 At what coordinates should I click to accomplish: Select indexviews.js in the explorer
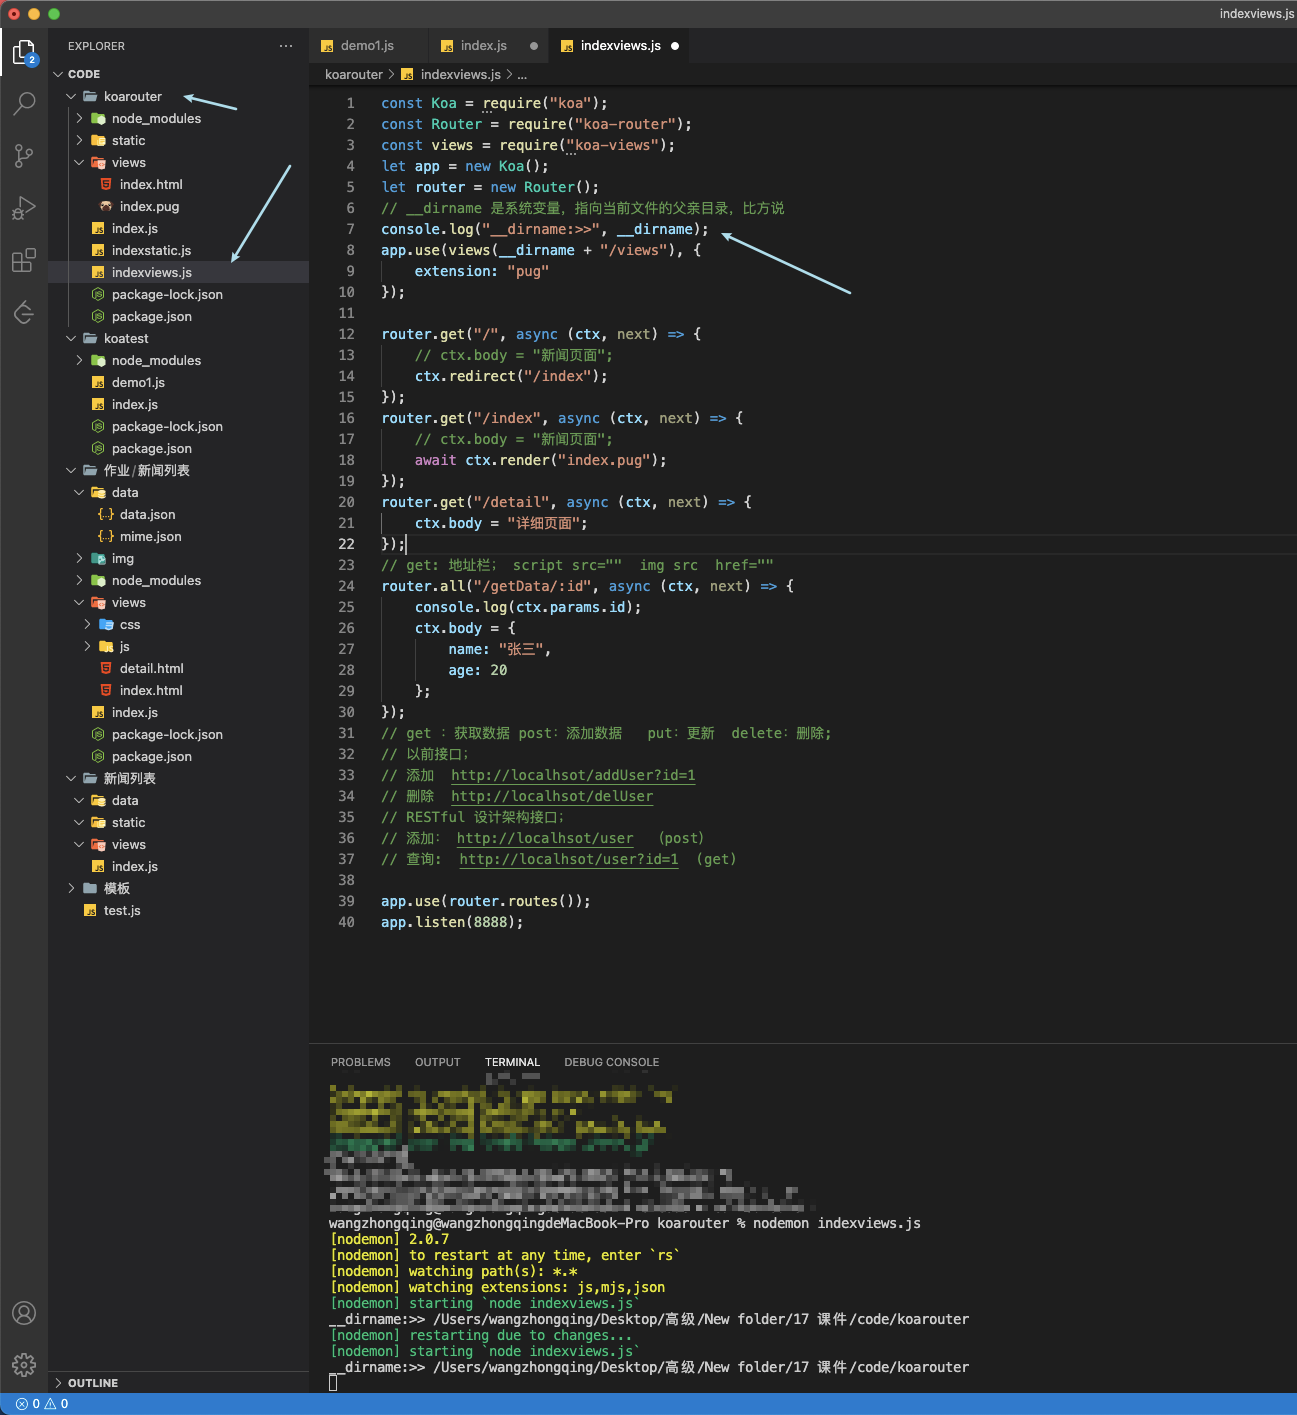[178, 272]
